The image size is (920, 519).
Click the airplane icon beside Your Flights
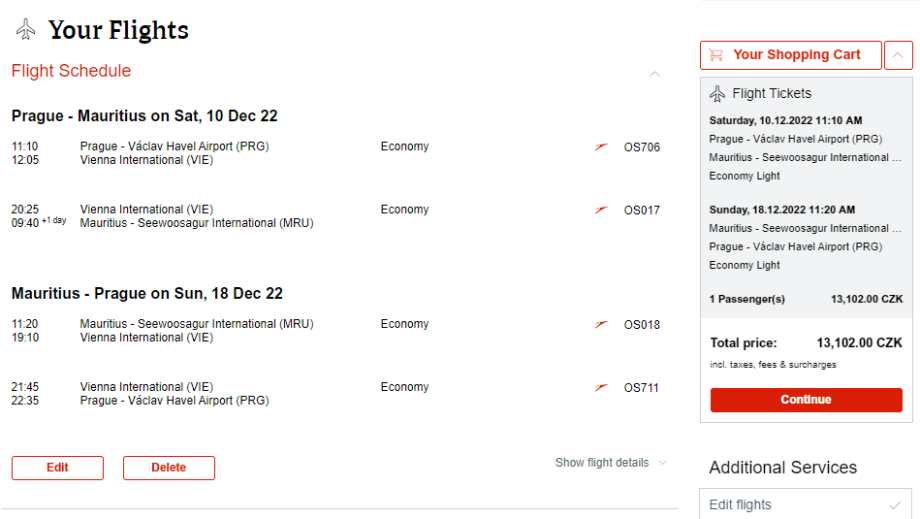point(26,30)
